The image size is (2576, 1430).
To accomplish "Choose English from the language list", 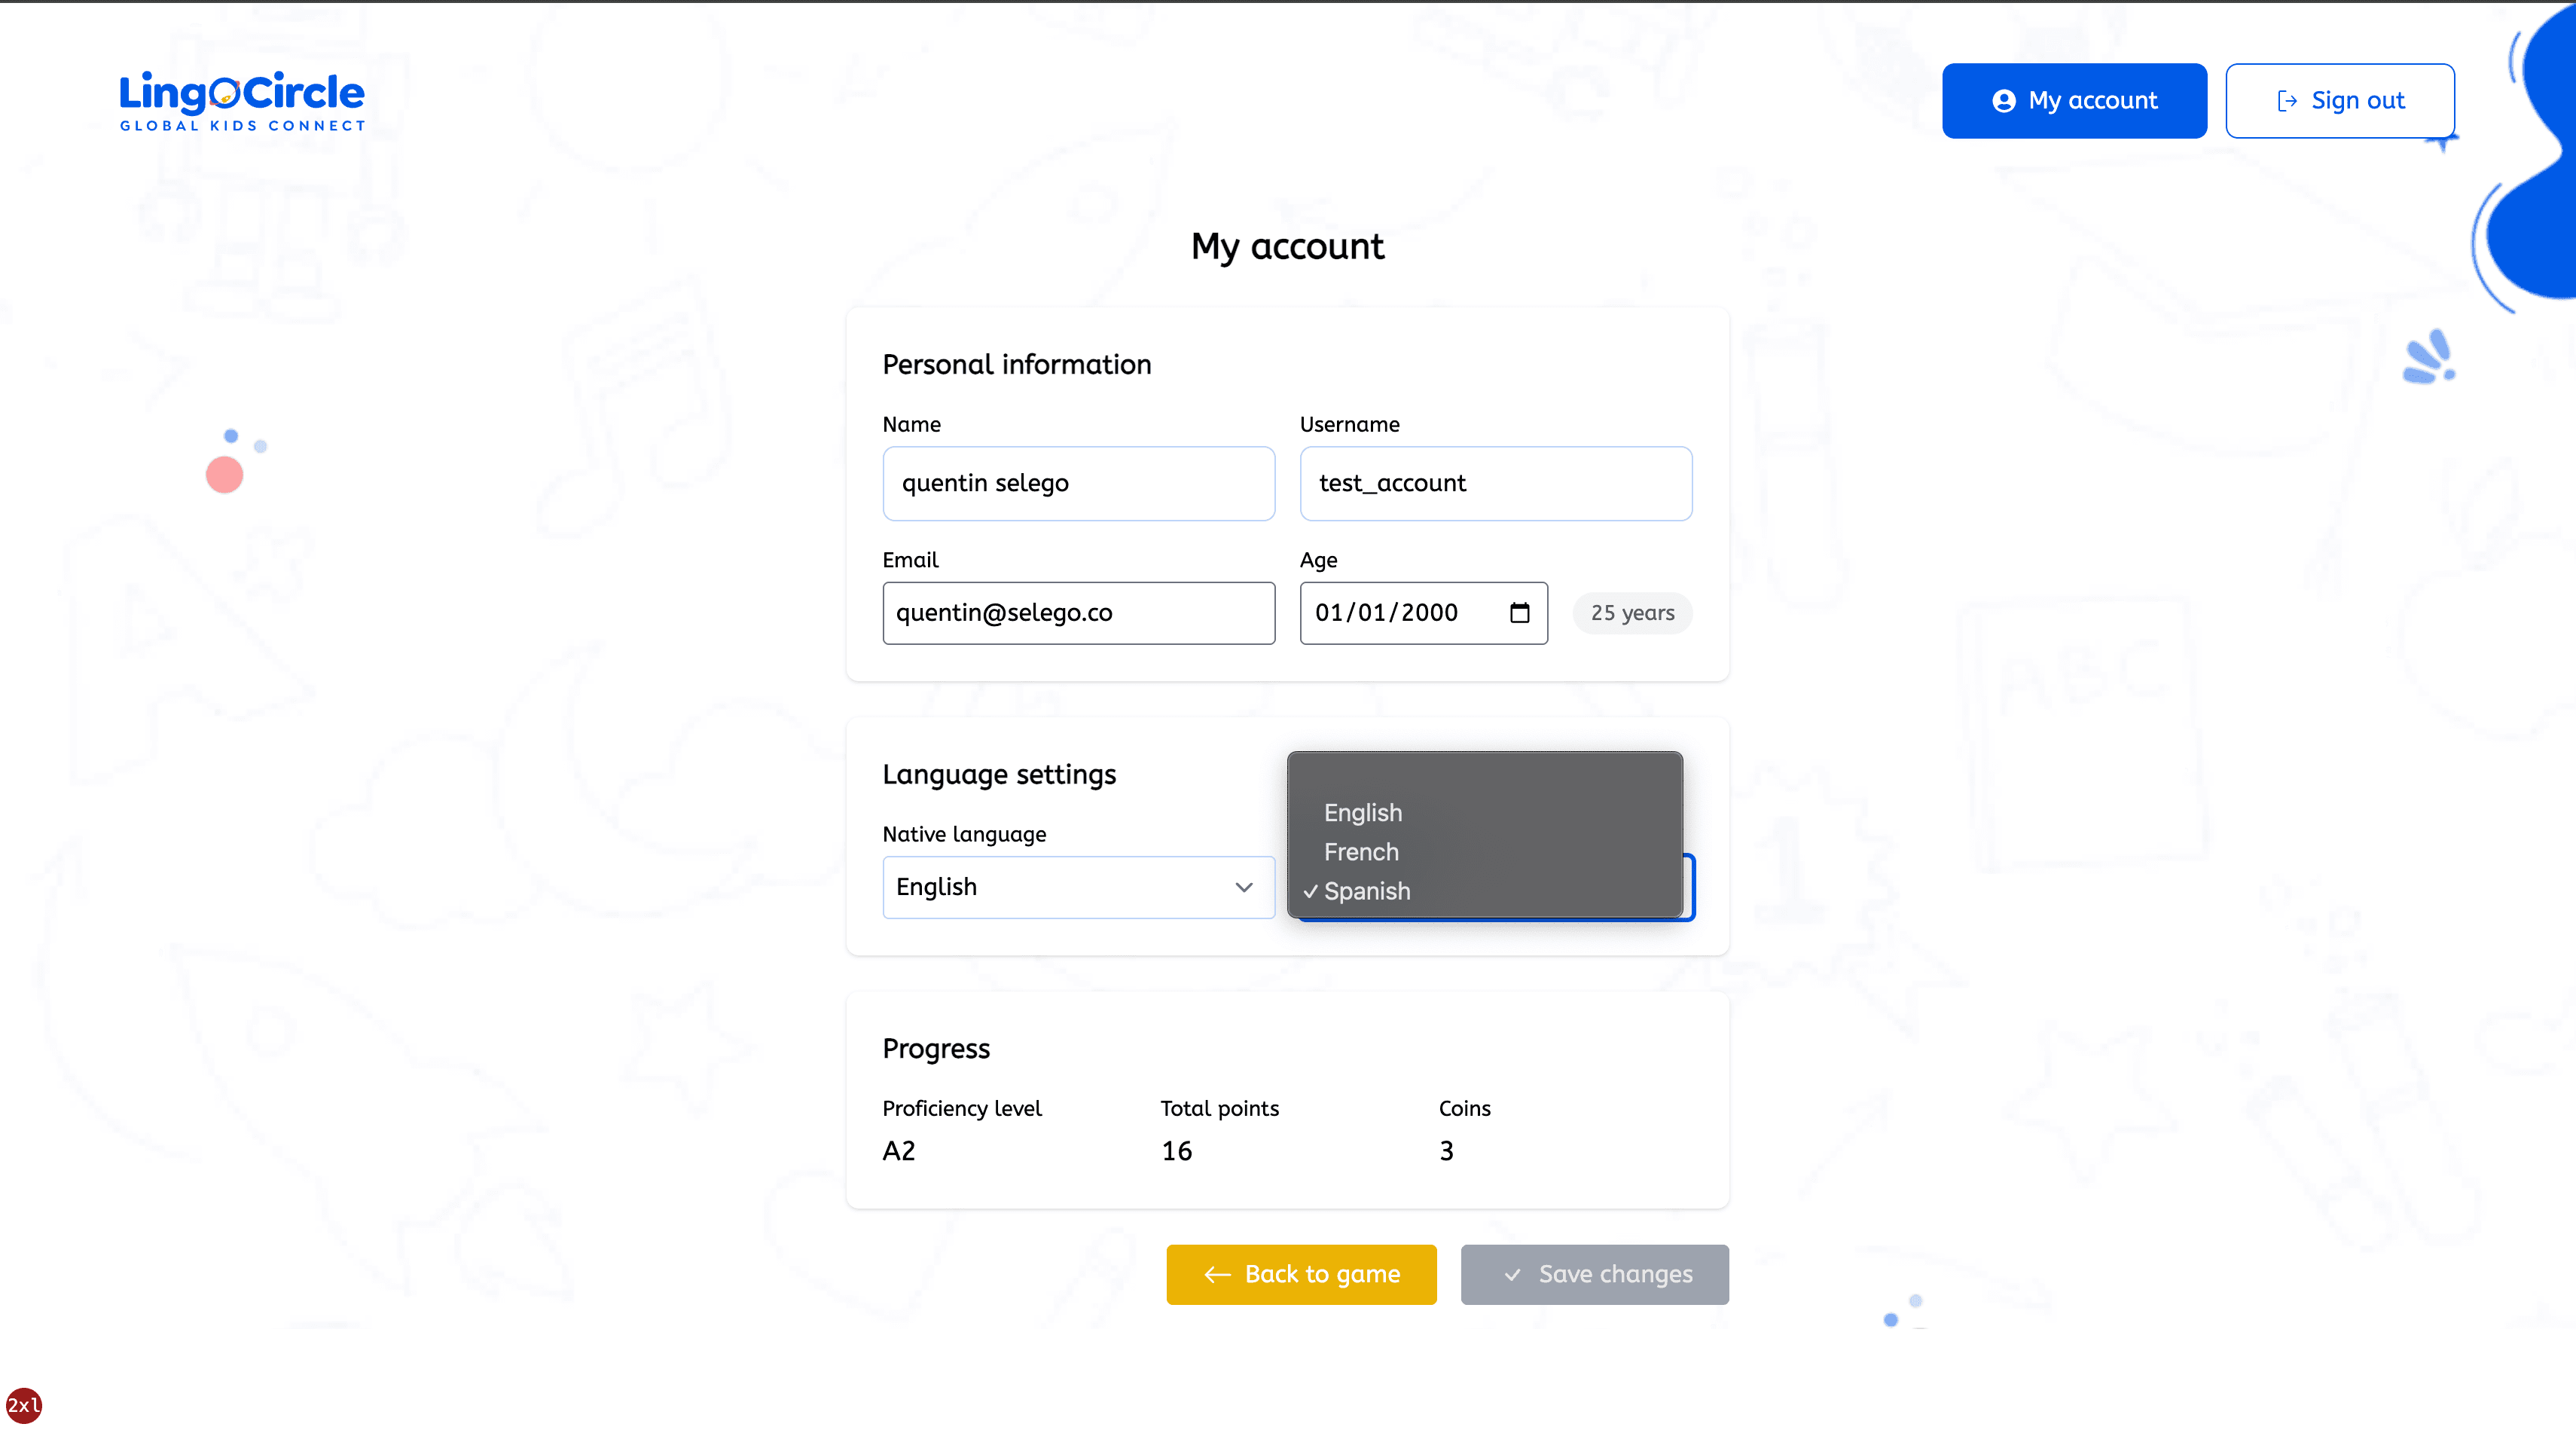I will click(x=1363, y=812).
